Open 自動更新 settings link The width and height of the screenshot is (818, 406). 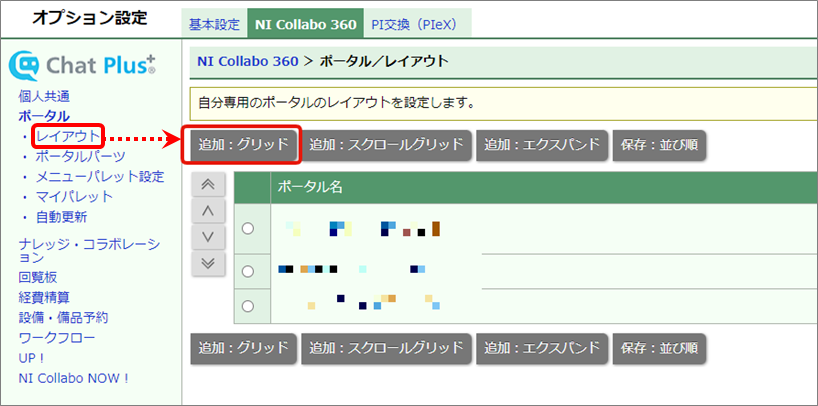[x=61, y=217]
